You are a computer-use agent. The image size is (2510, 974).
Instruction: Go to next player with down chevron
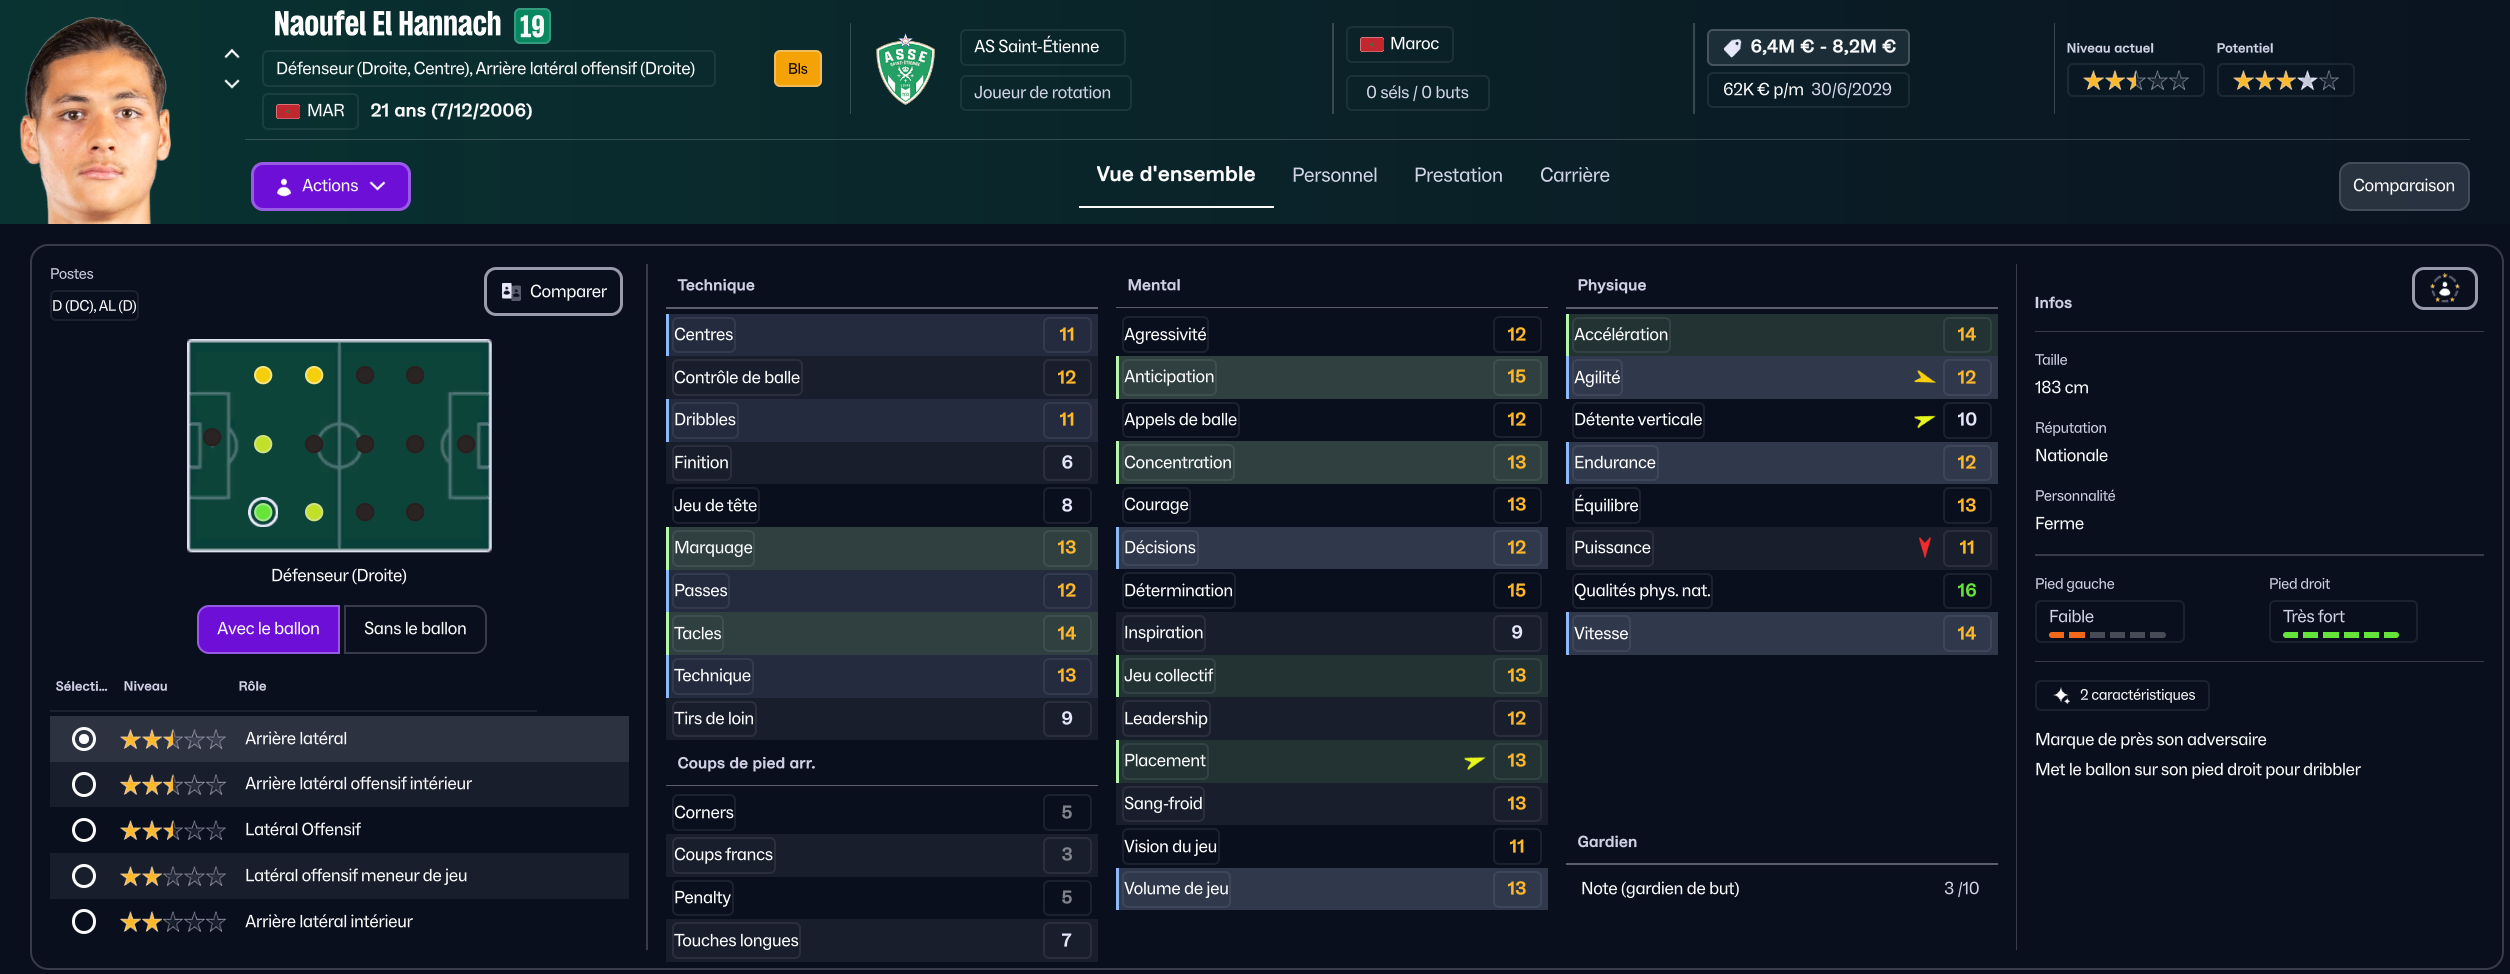pos(232,84)
